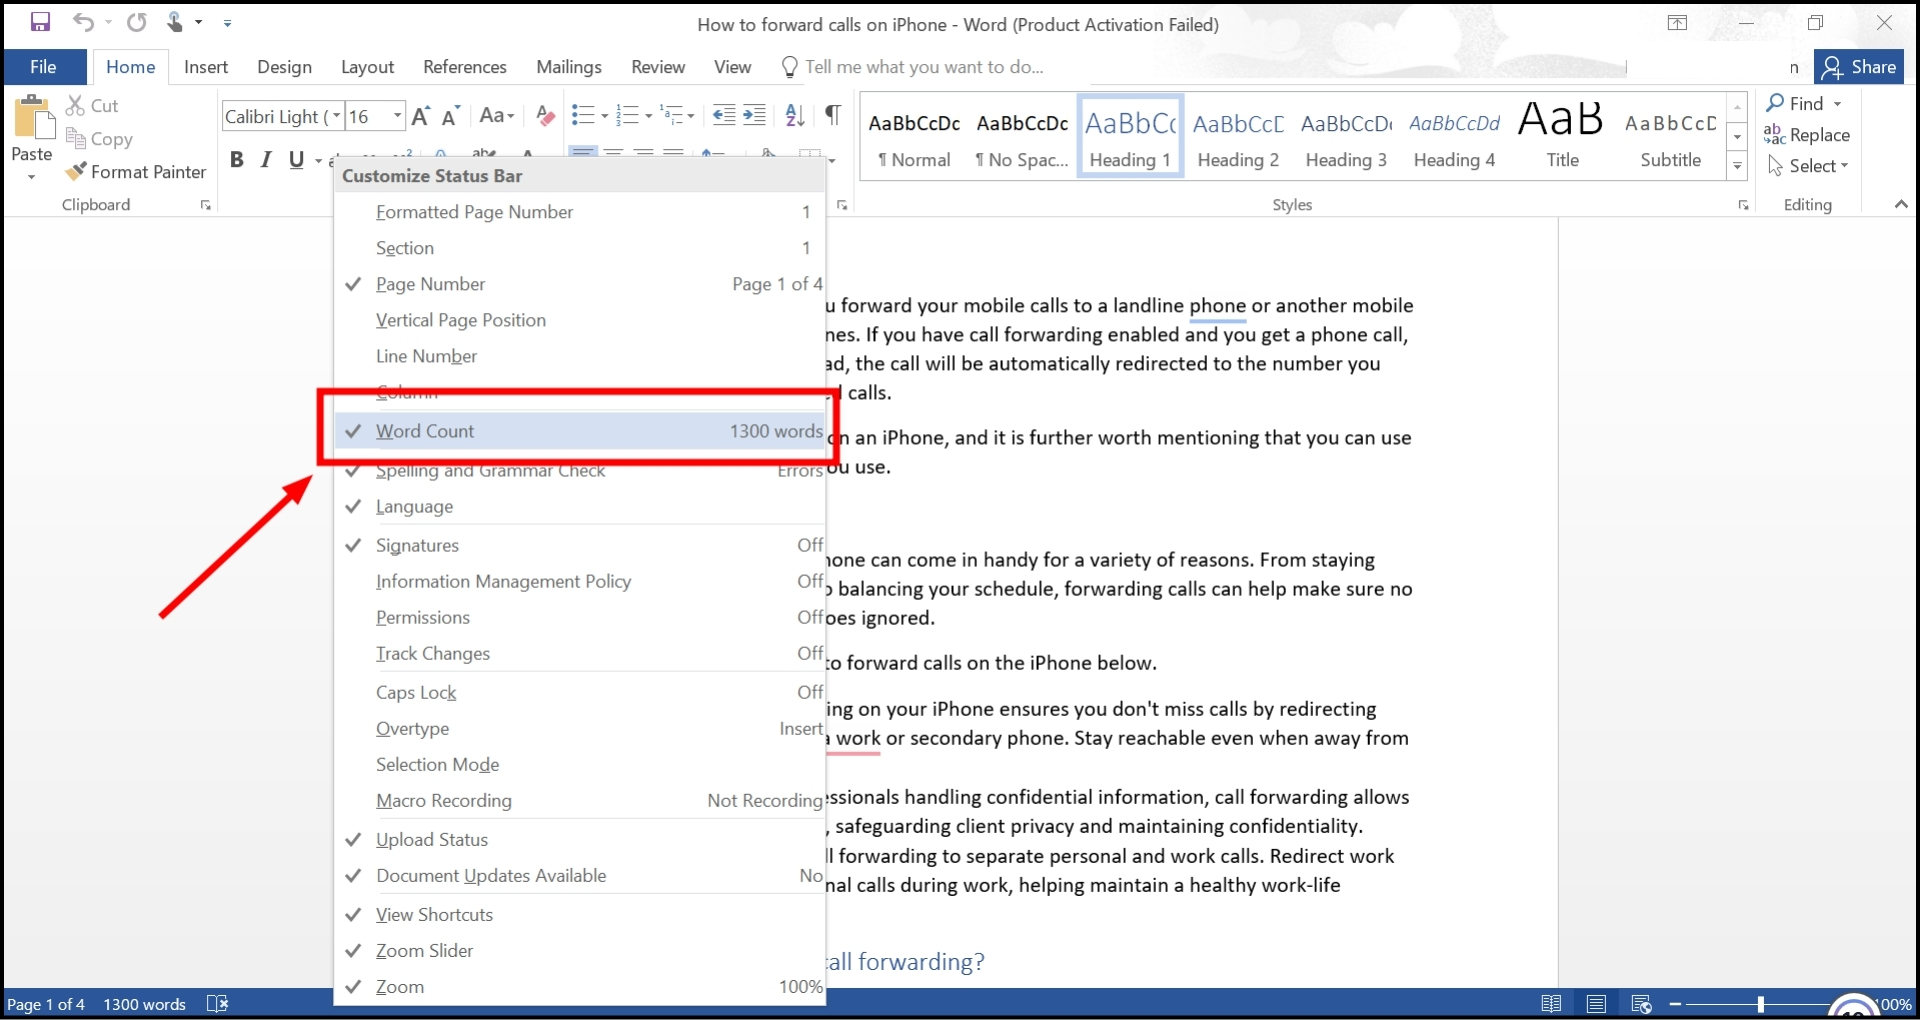Apply Numbering to the paragraph
Viewport: 1920px width, 1020px height.
tap(628, 113)
